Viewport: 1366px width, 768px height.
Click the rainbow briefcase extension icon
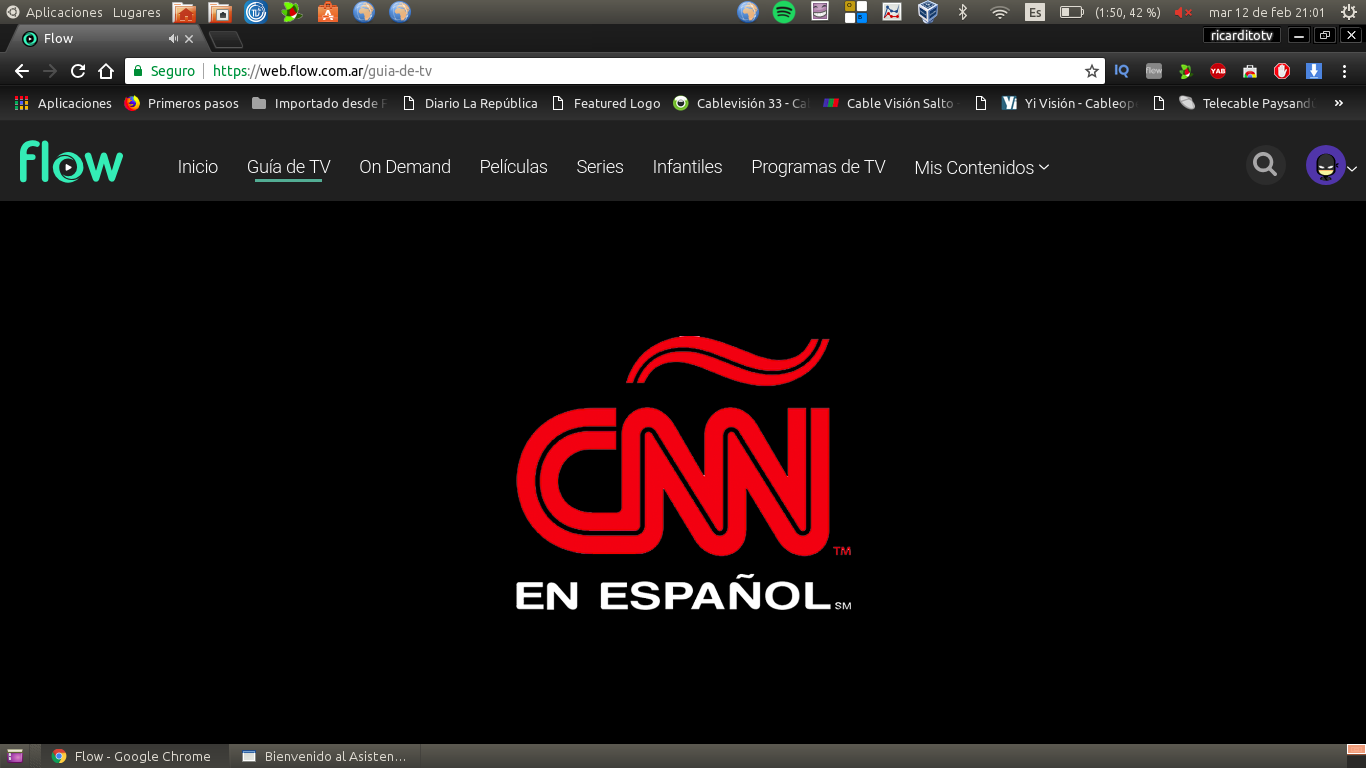[1250, 71]
